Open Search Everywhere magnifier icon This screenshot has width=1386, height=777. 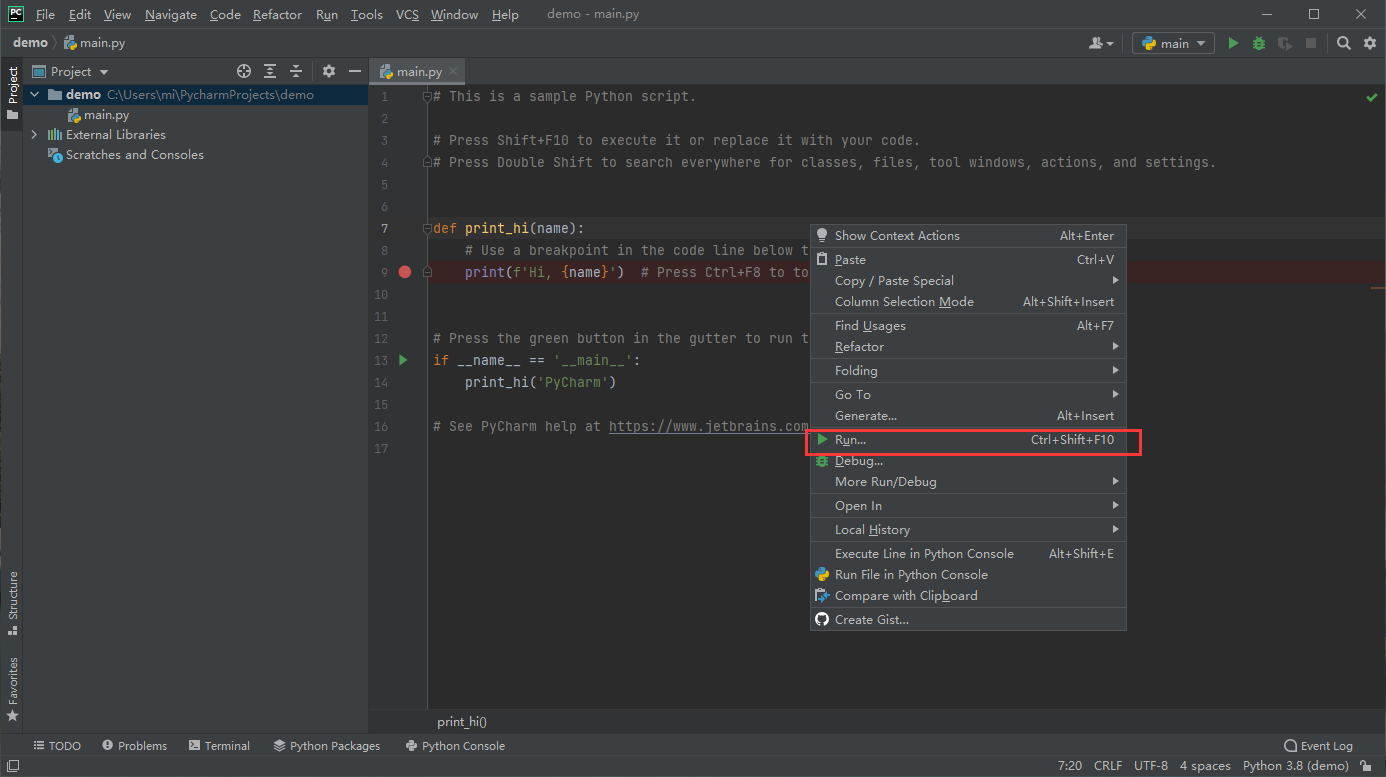pyautogui.click(x=1344, y=43)
